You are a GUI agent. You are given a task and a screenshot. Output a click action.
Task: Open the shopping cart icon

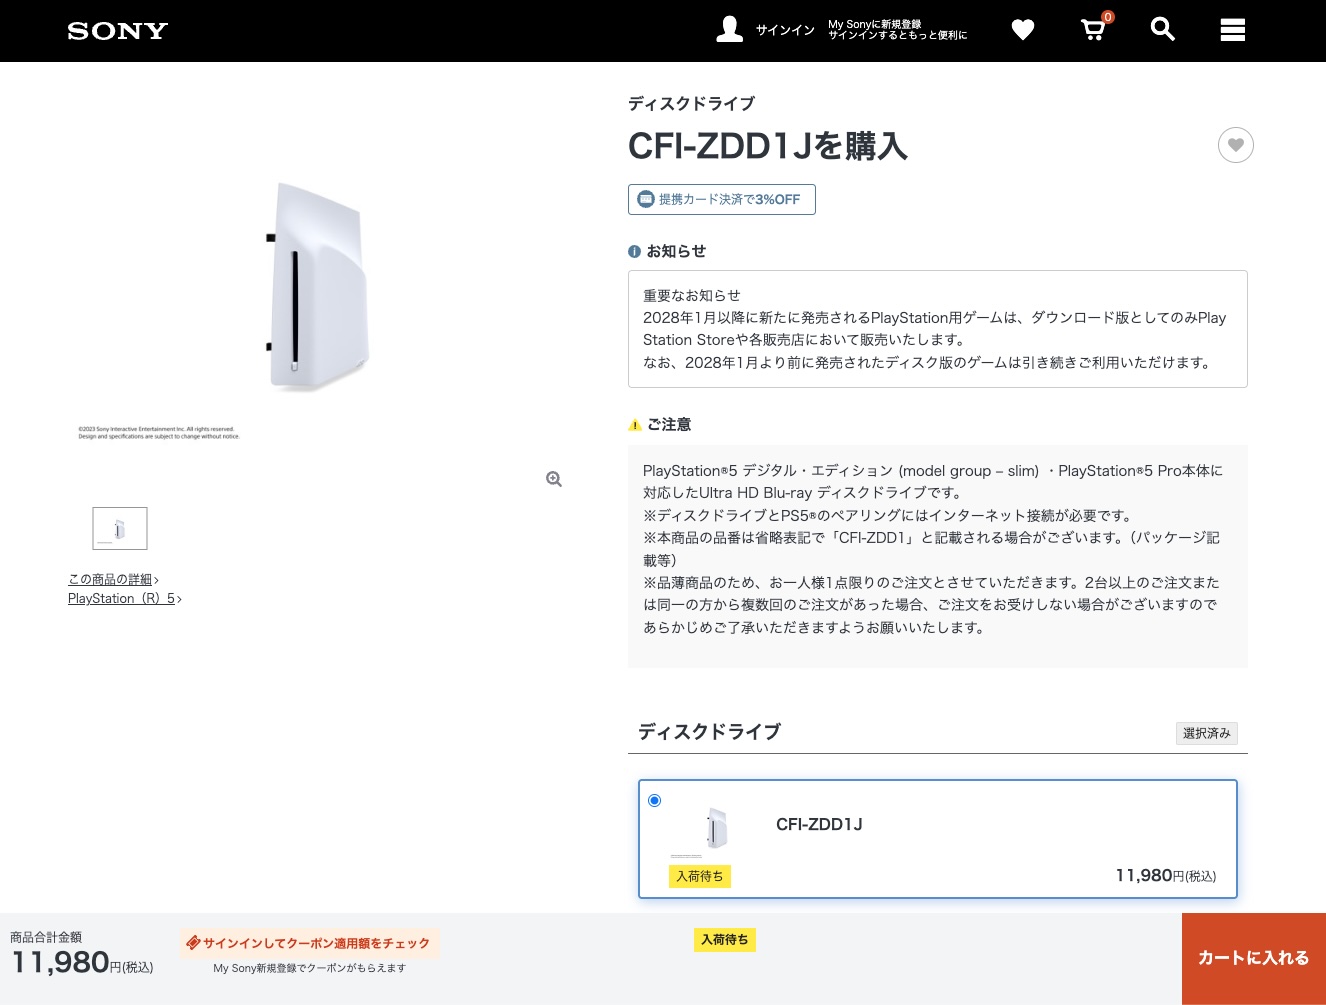(1094, 29)
